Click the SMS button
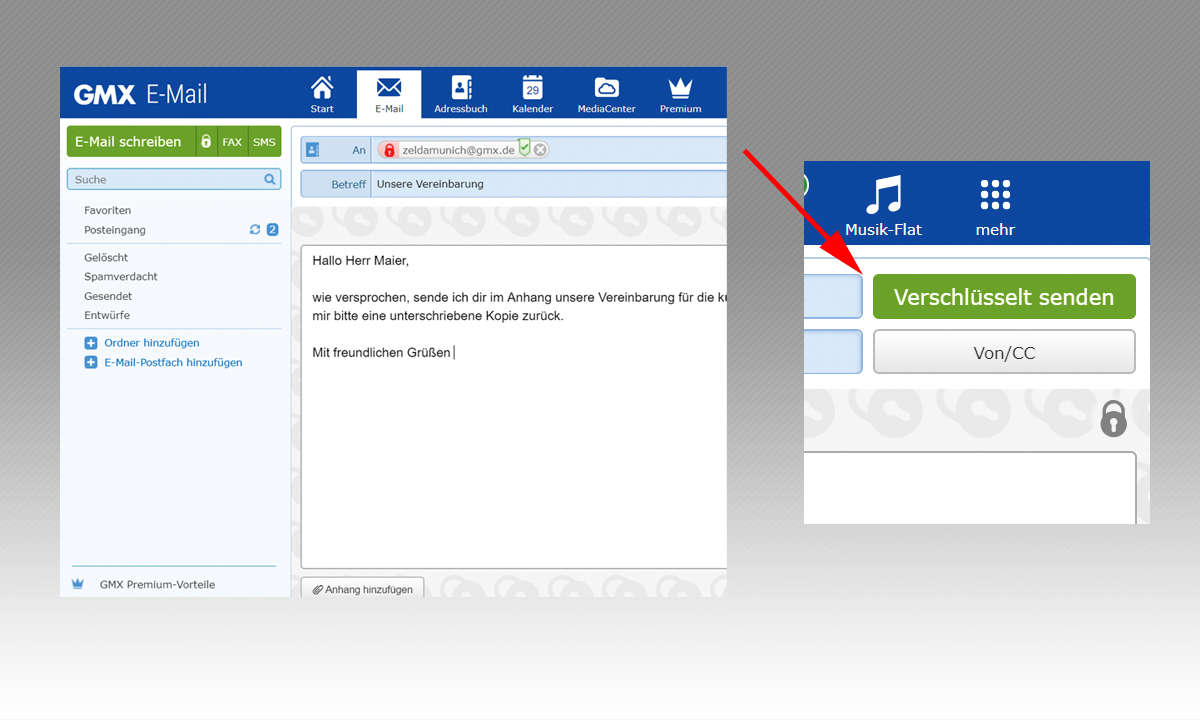 pos(264,142)
